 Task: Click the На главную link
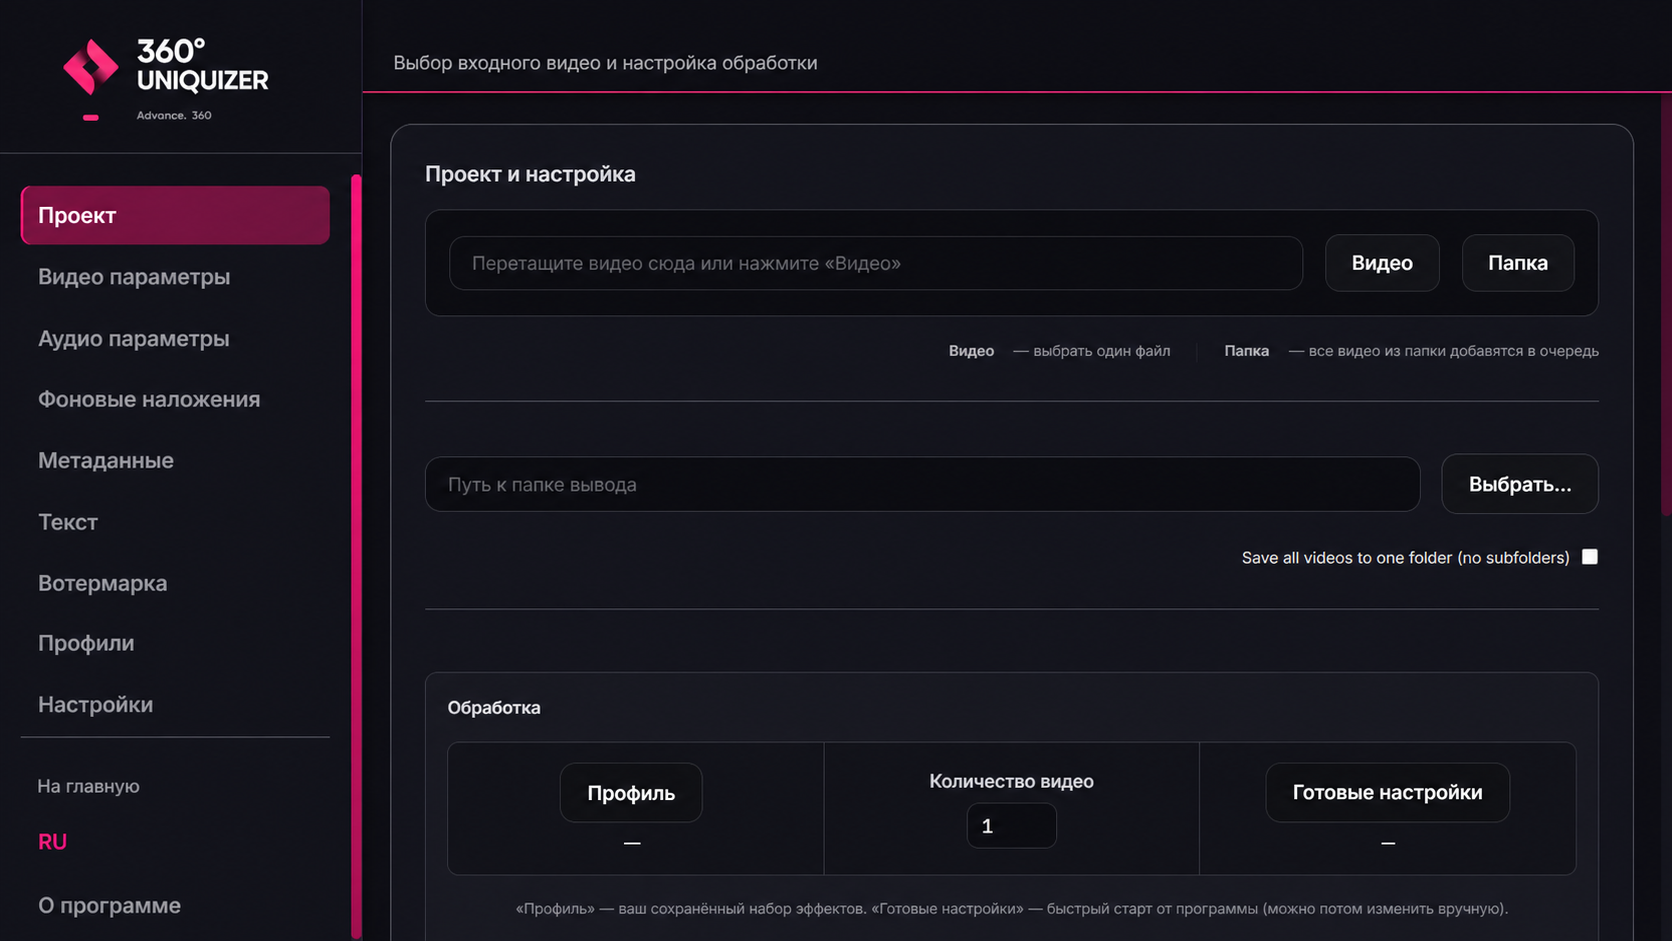tap(88, 786)
